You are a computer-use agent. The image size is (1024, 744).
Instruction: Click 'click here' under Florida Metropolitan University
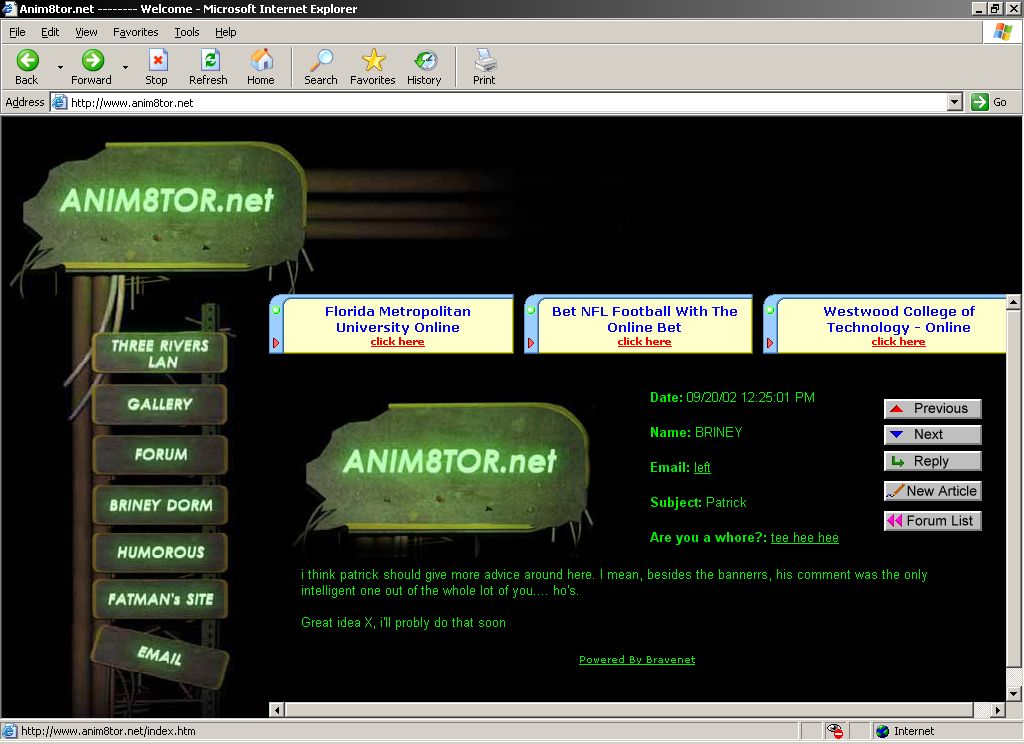[x=397, y=342]
